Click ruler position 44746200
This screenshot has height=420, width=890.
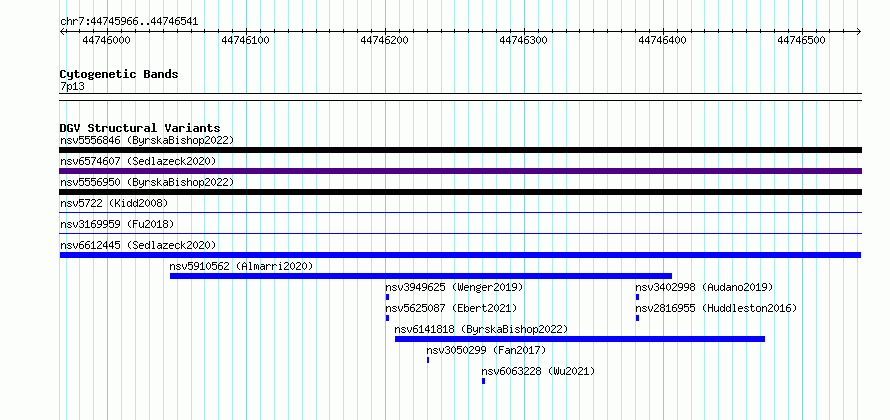(x=384, y=40)
